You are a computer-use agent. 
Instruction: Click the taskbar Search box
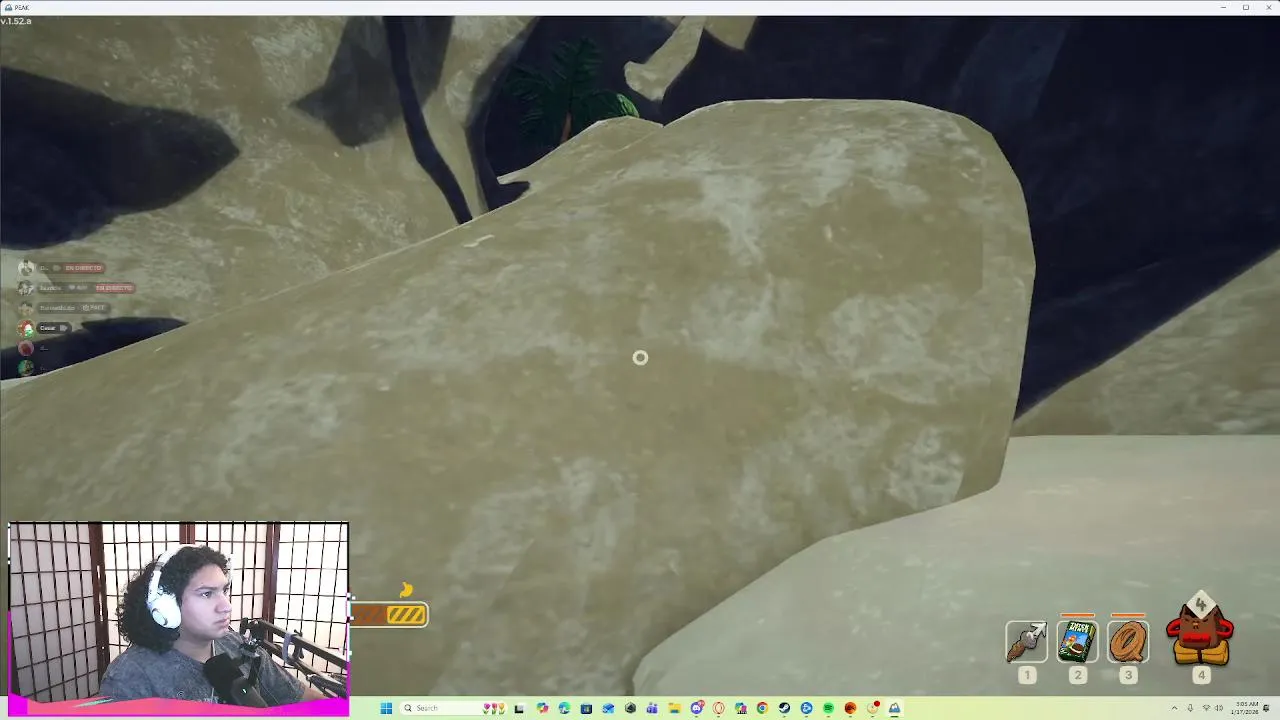coord(453,708)
